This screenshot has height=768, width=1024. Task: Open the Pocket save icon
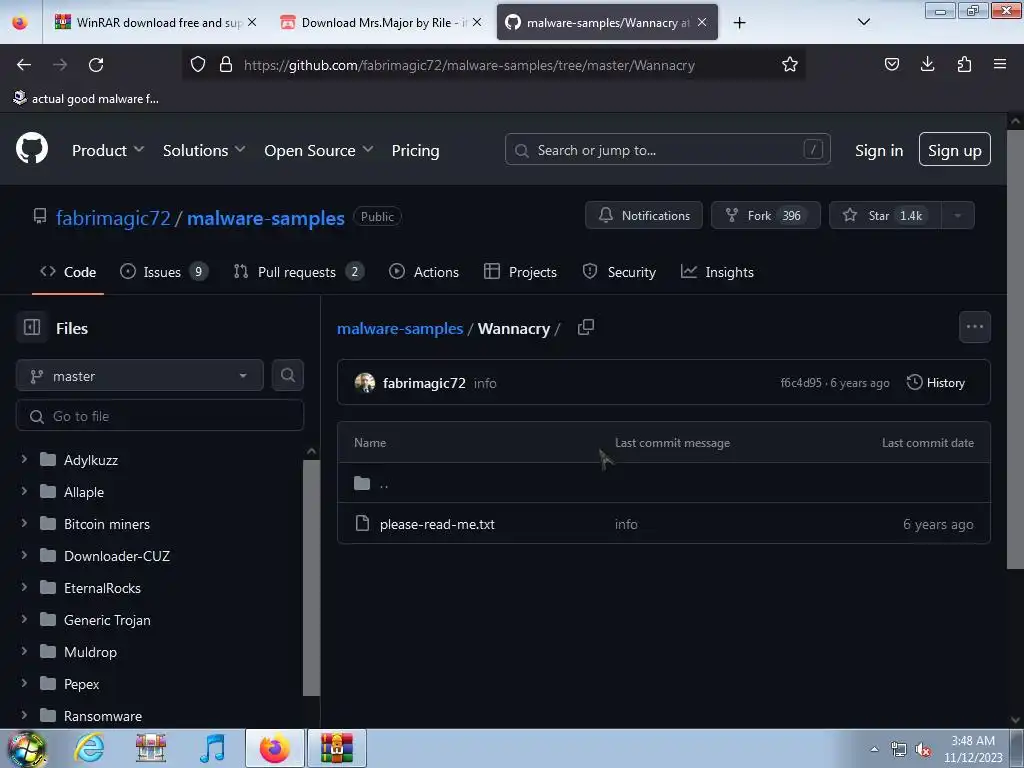[x=891, y=64]
